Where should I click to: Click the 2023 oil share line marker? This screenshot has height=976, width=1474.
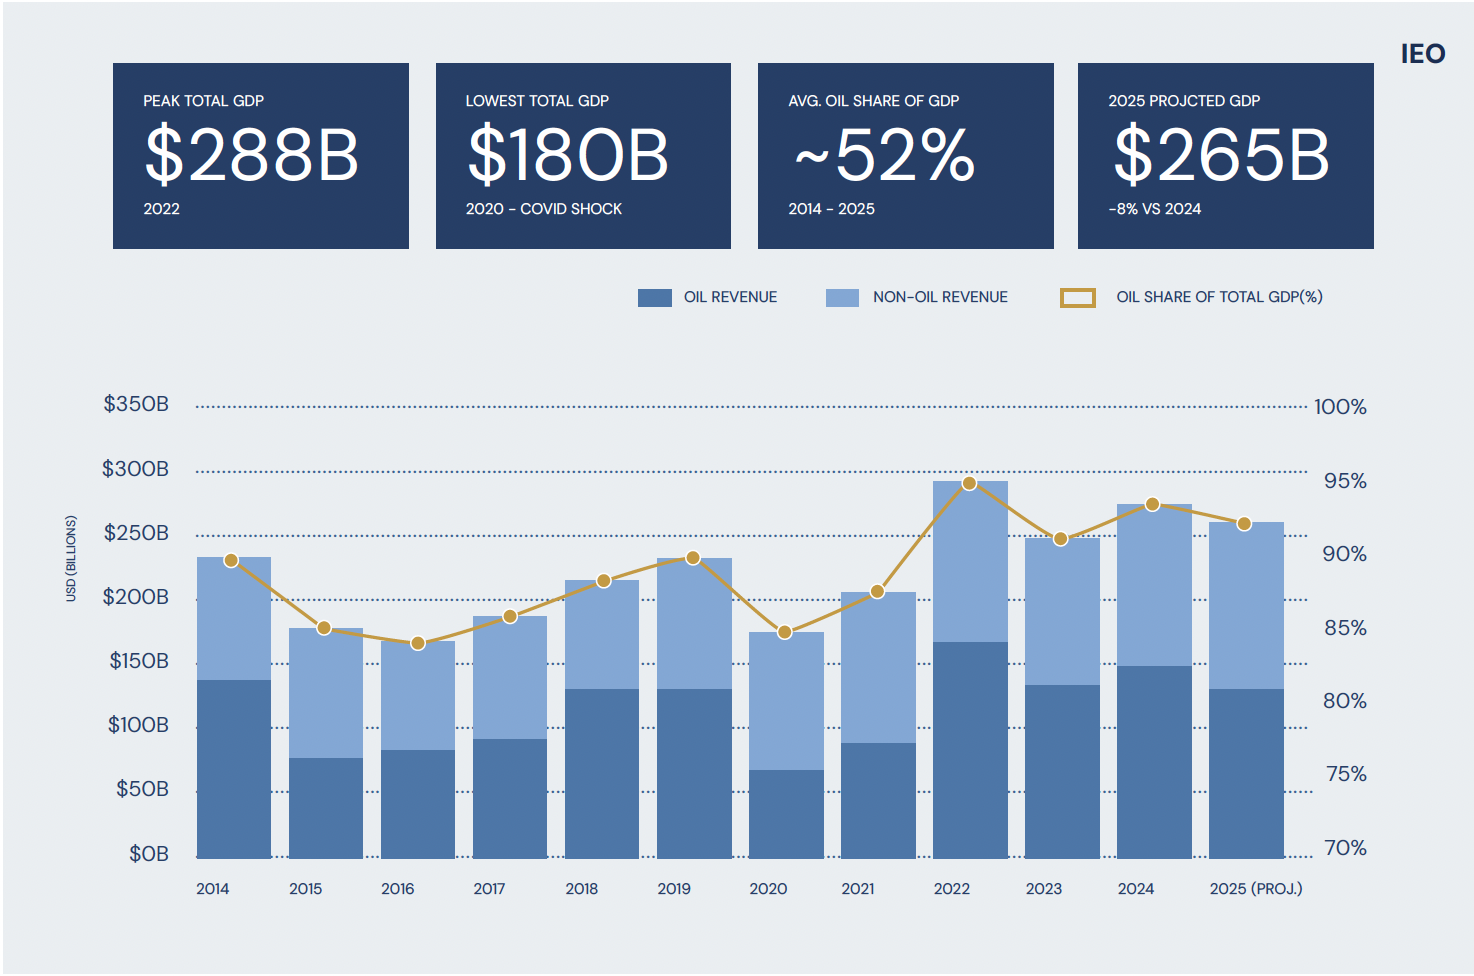1061,539
